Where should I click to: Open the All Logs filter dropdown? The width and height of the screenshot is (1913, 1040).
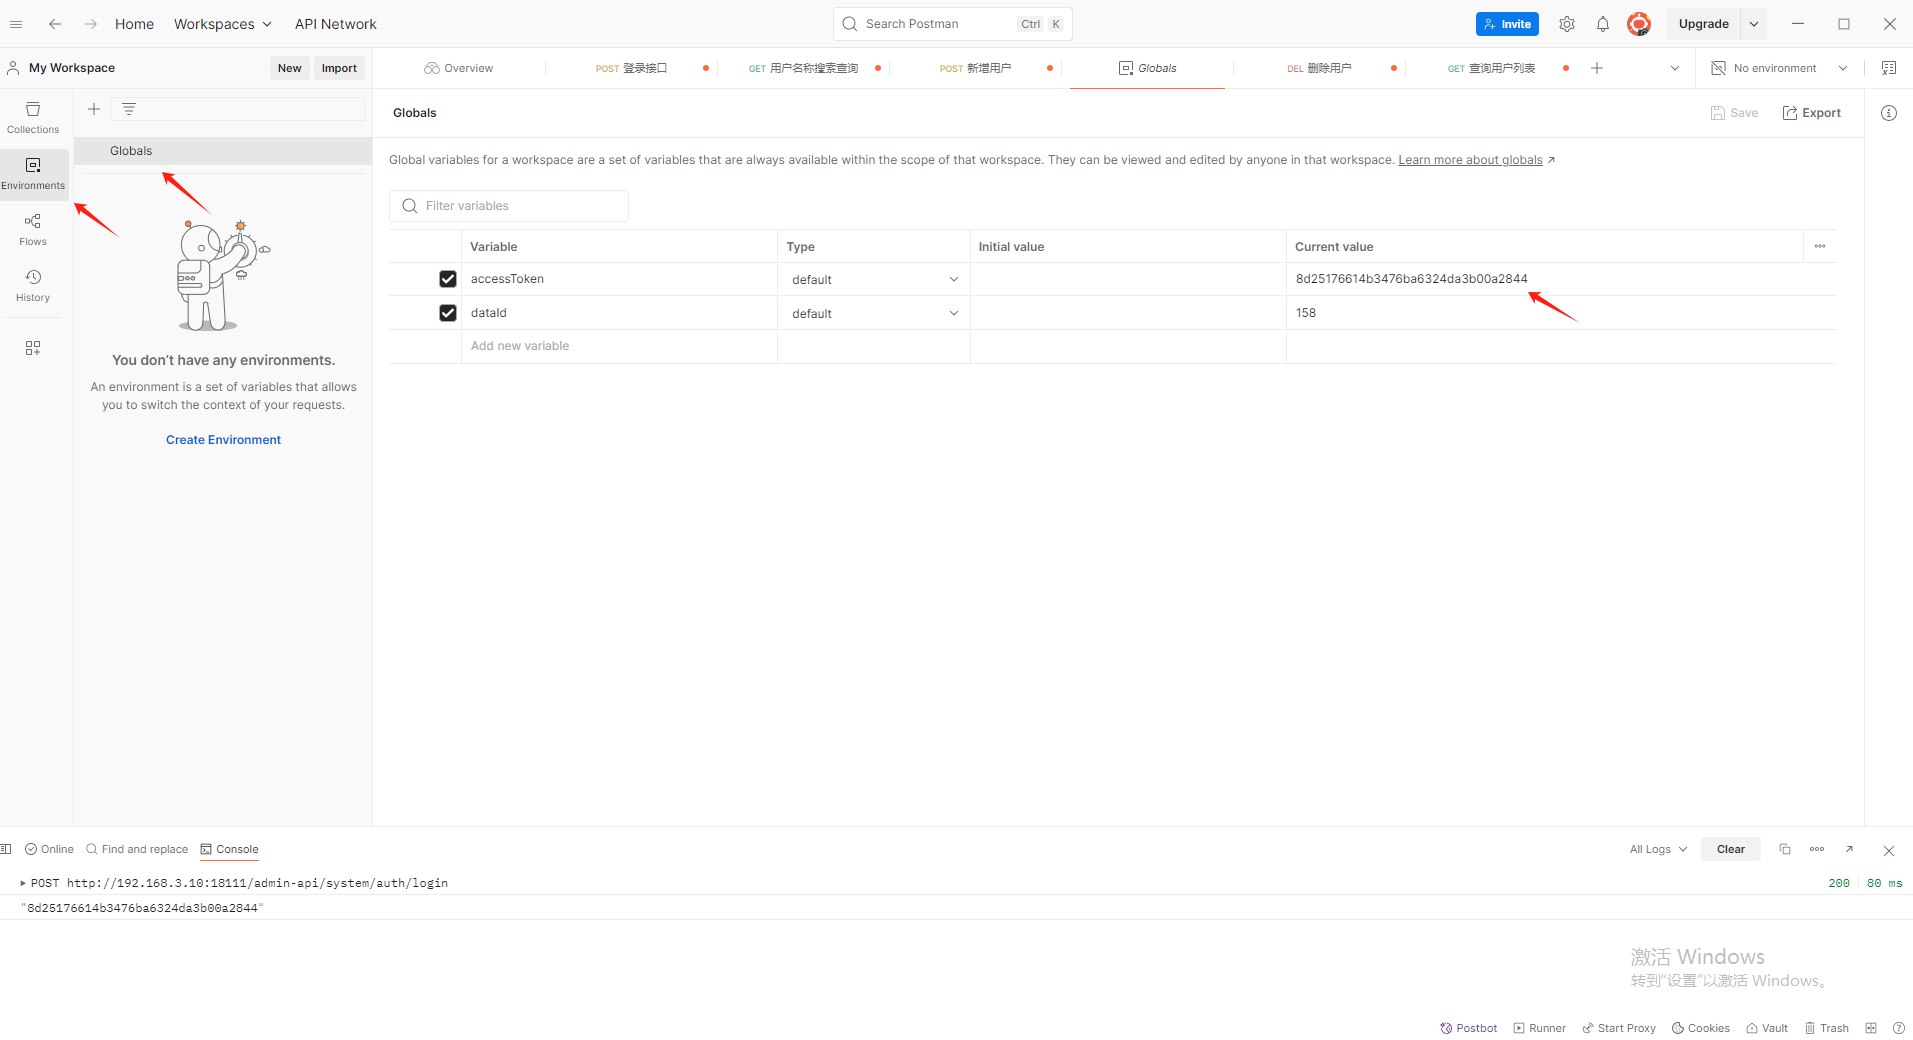[x=1655, y=849]
